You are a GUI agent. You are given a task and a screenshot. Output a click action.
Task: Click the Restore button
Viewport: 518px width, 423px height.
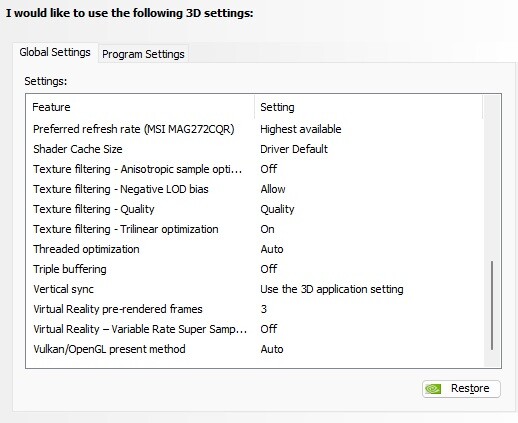click(x=461, y=389)
